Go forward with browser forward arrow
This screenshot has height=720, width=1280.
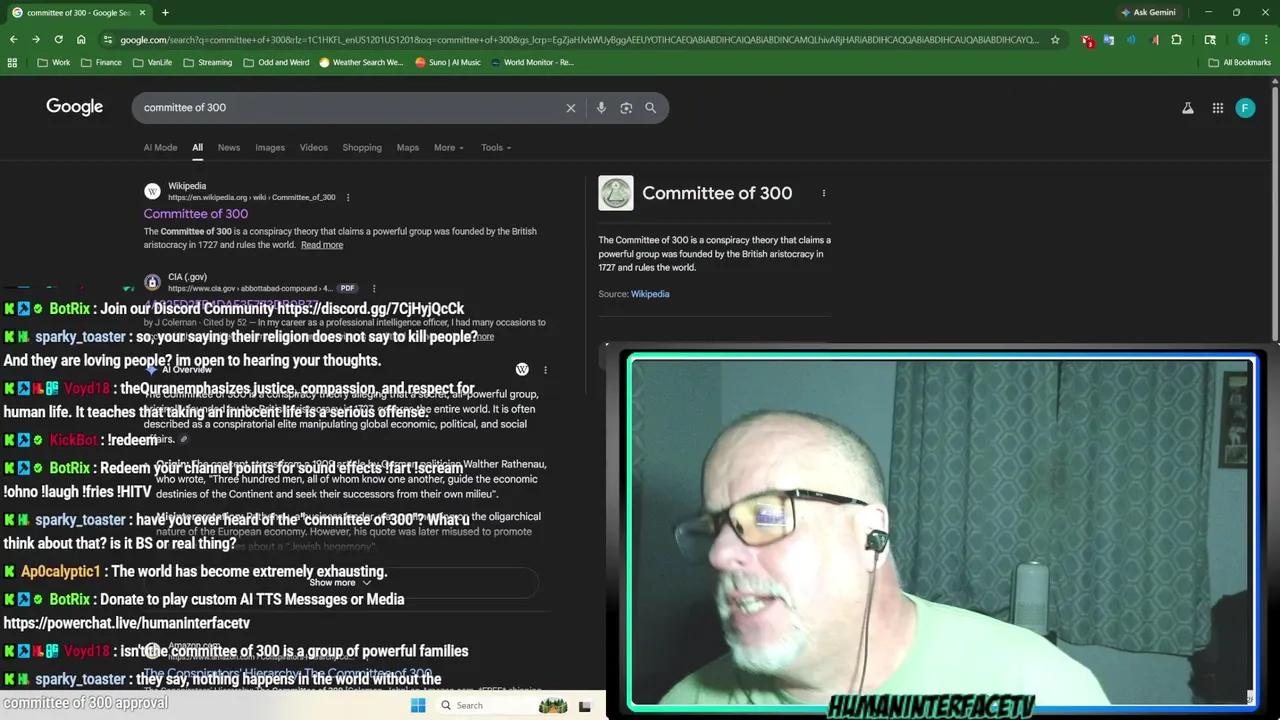pyautogui.click(x=36, y=40)
